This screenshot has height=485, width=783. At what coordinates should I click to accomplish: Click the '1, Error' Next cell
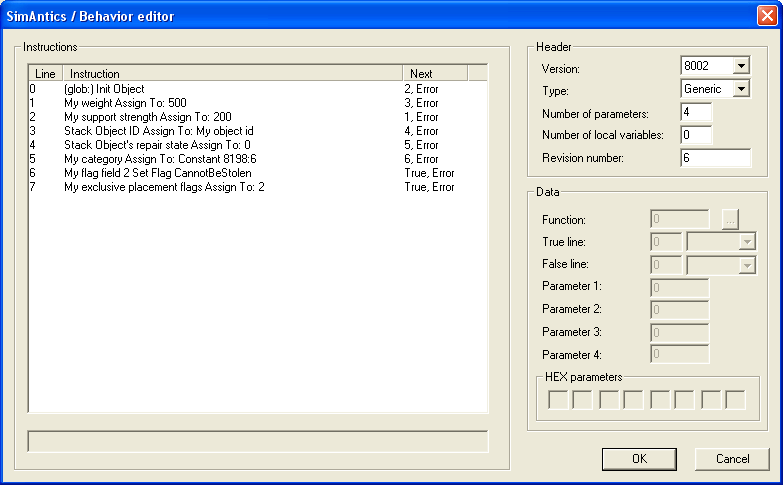pos(421,117)
